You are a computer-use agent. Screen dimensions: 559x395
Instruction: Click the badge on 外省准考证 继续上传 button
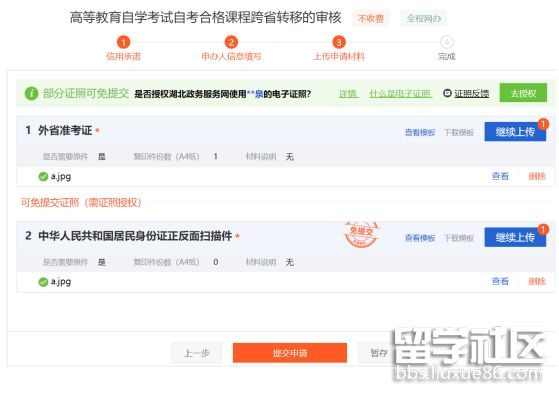(543, 124)
